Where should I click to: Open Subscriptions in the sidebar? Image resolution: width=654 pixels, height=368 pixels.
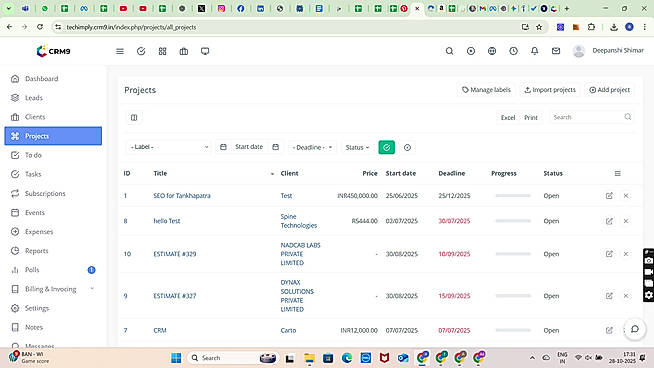click(x=53, y=193)
